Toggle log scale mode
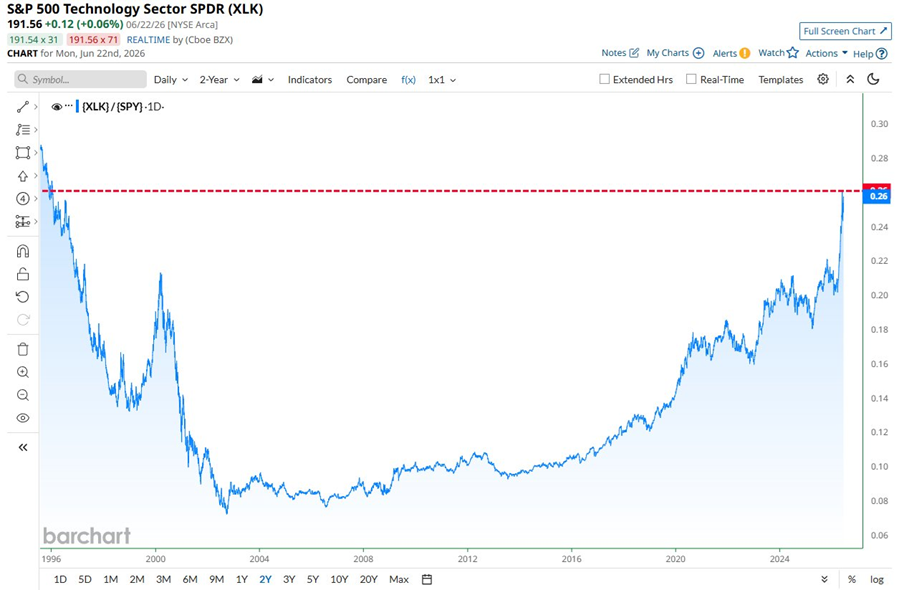Image resolution: width=899 pixels, height=590 pixels. [877, 579]
